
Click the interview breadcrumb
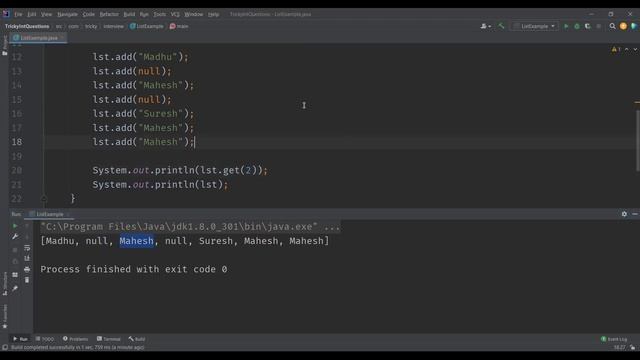click(x=113, y=26)
